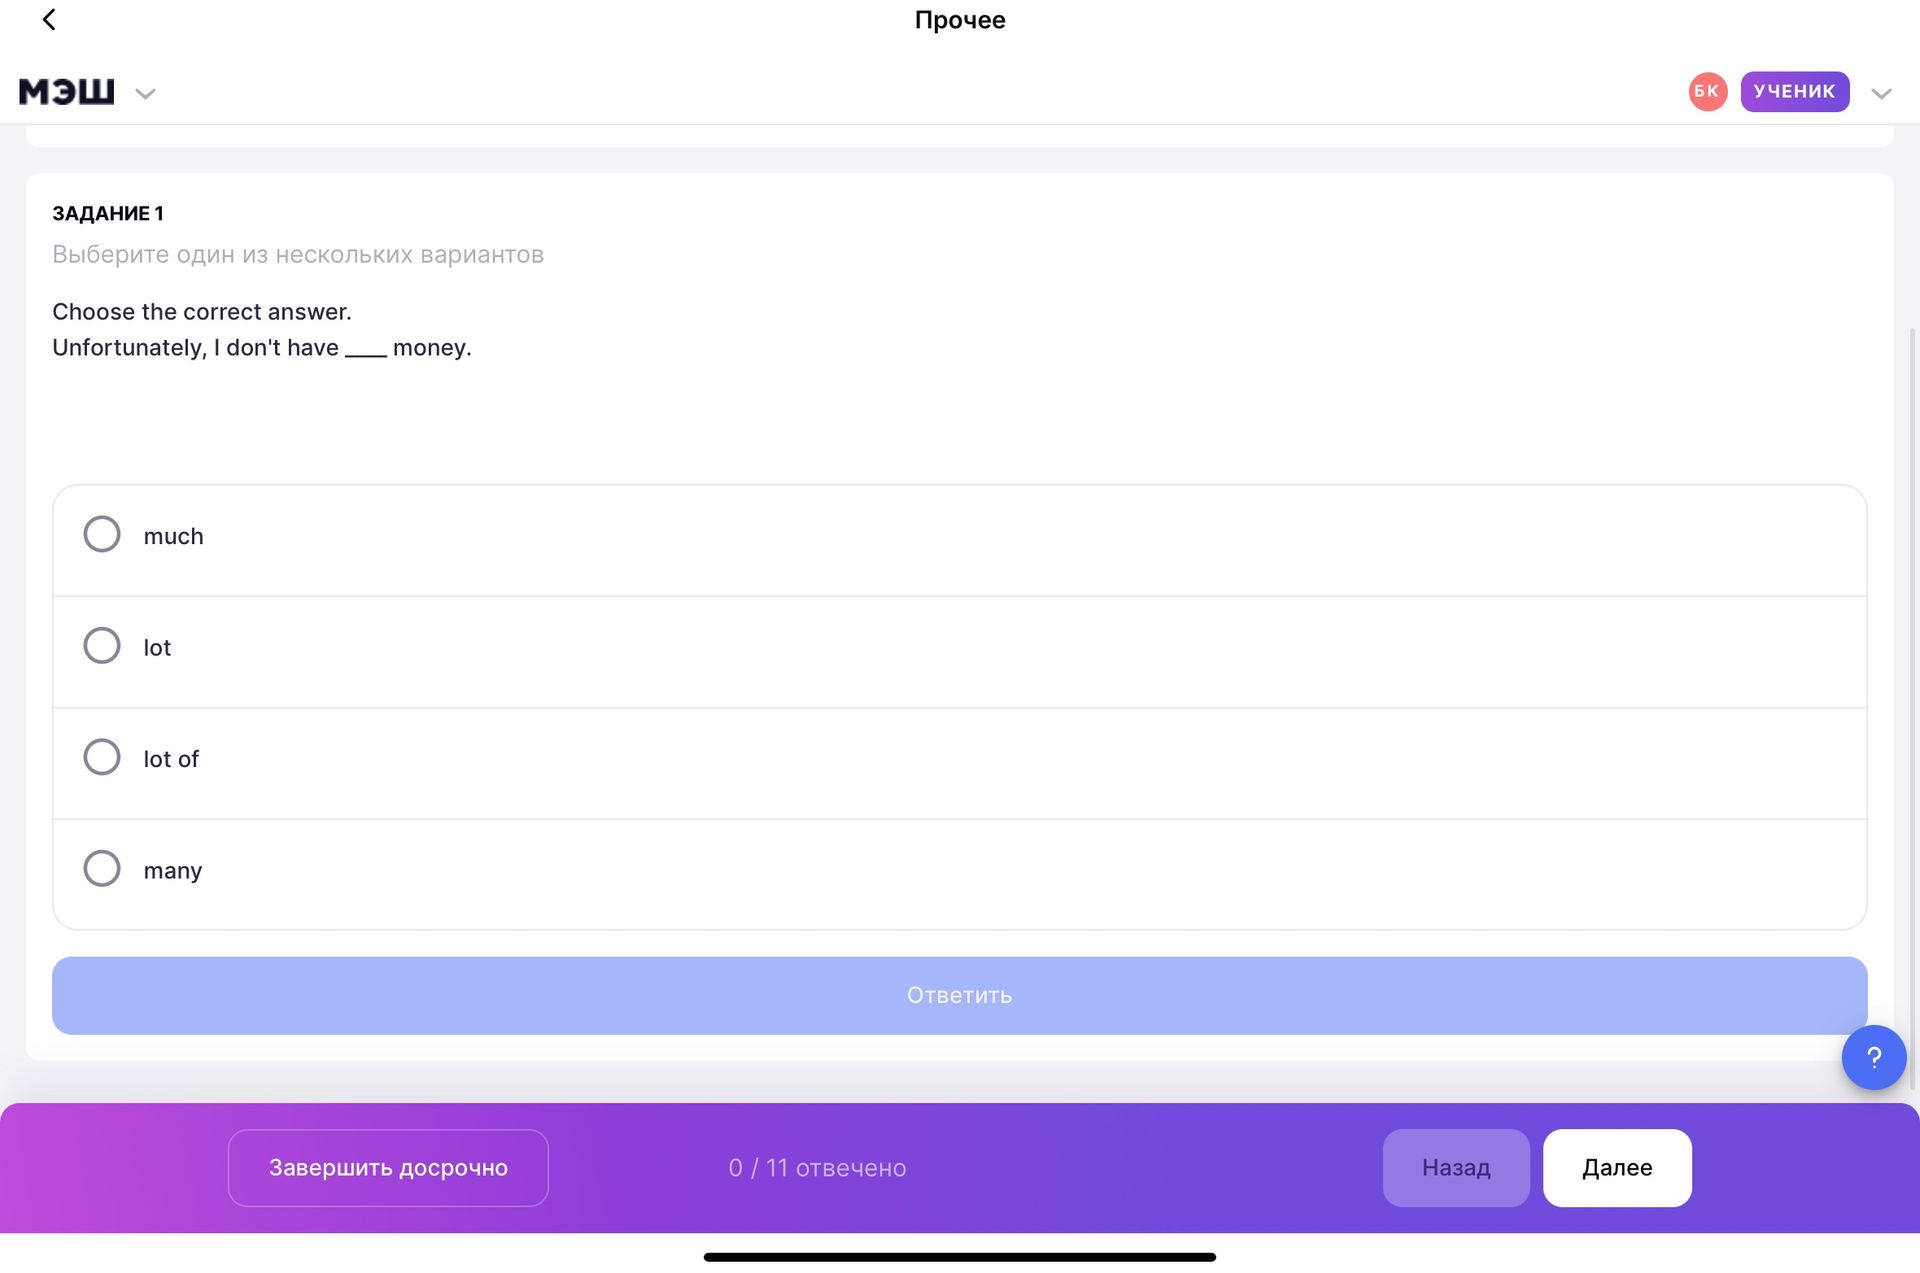Click the answered progress counter text
1920x1273 pixels.
817,1168
